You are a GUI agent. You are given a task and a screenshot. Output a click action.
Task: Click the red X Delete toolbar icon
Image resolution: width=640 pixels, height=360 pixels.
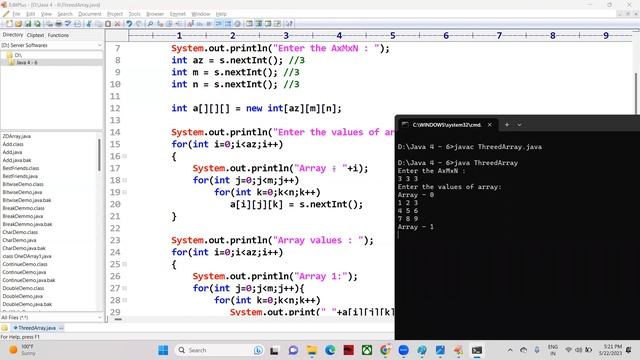(x=117, y=24)
